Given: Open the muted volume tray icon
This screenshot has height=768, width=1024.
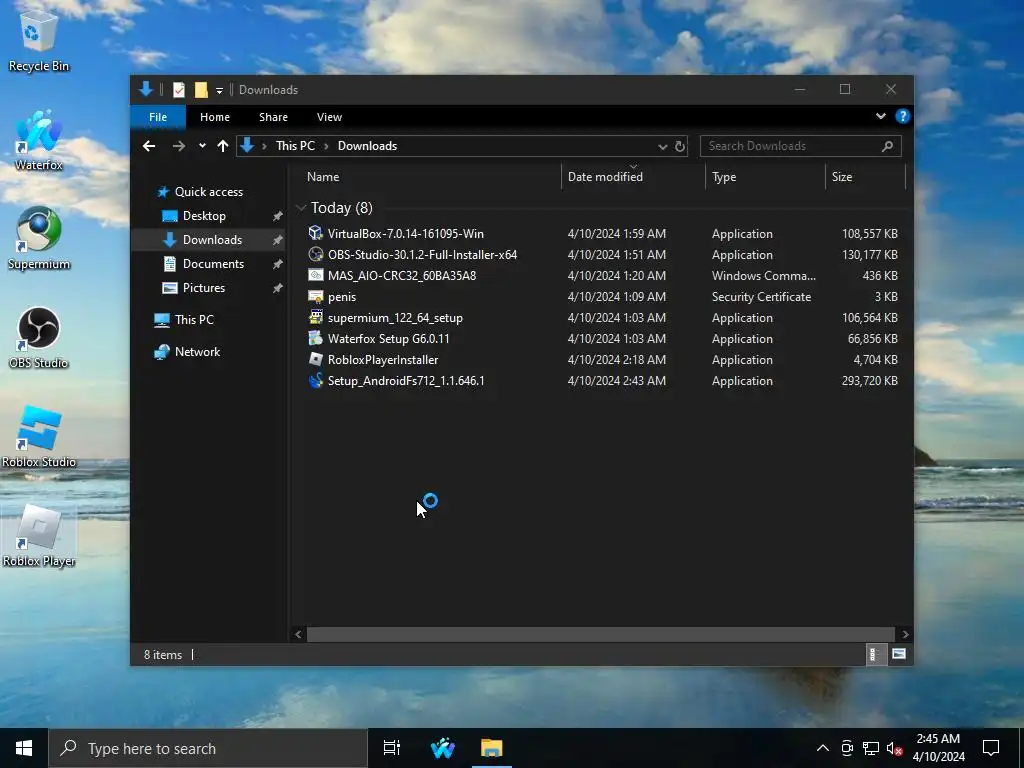Looking at the screenshot, I should click(x=895, y=748).
